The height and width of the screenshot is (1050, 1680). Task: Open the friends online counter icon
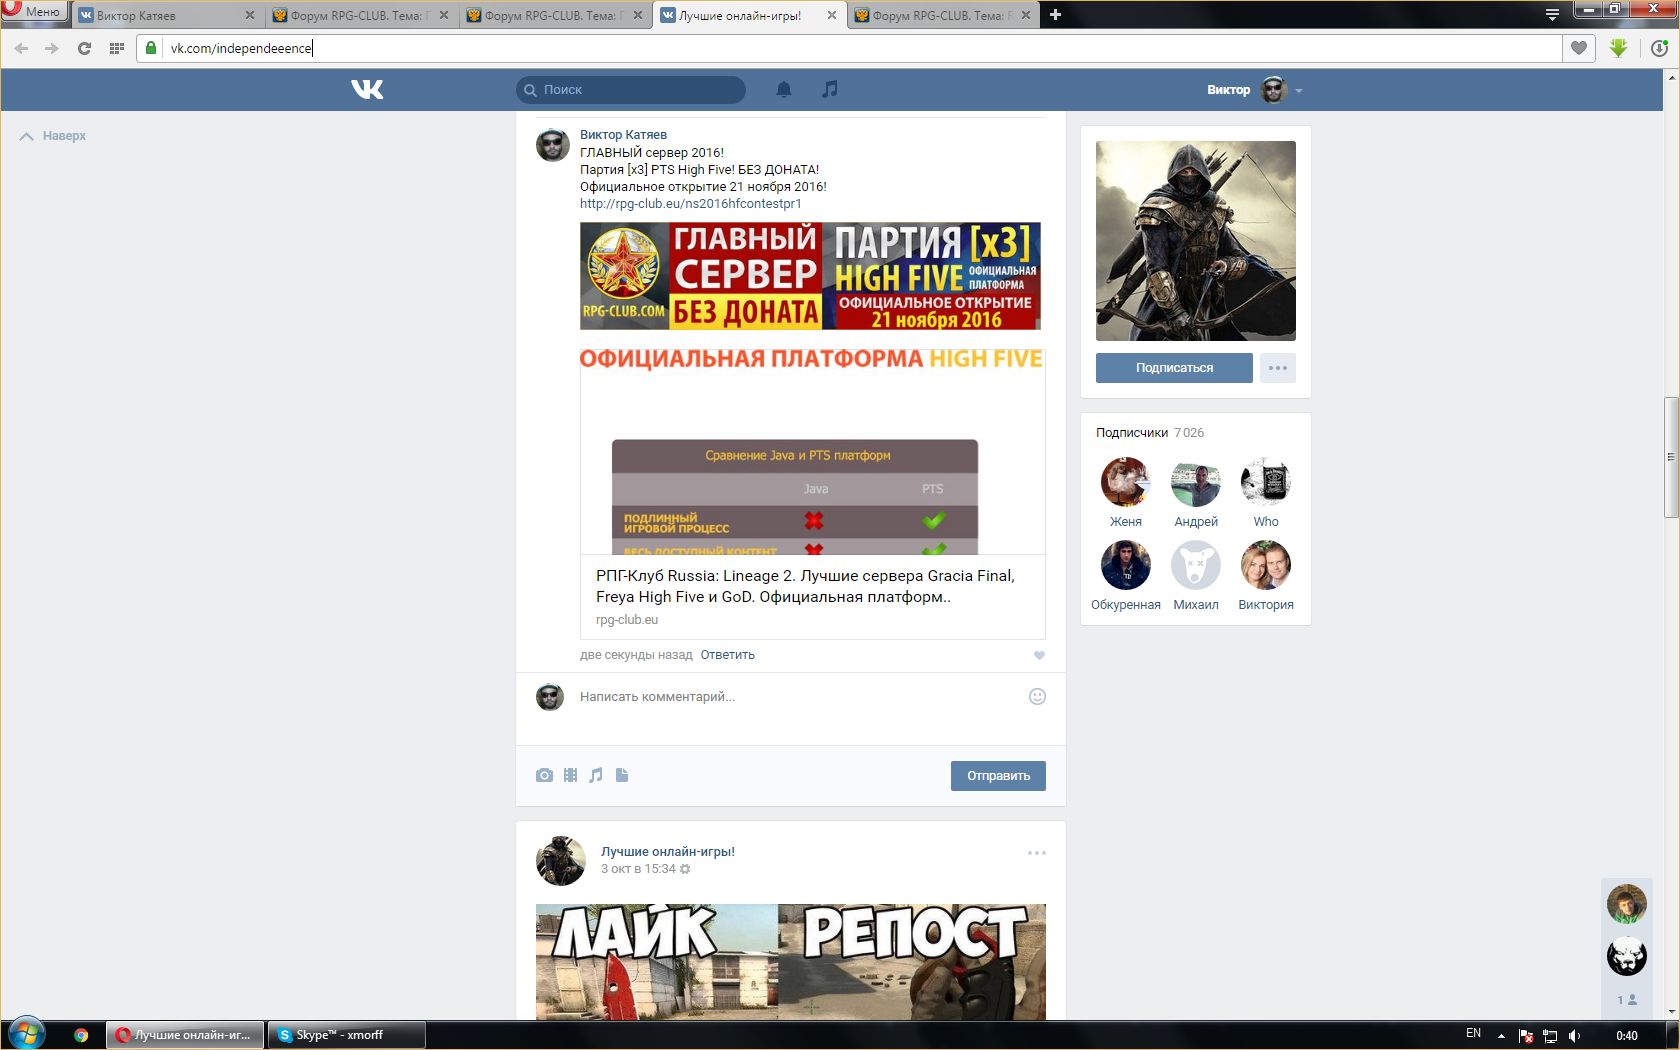click(x=1627, y=999)
